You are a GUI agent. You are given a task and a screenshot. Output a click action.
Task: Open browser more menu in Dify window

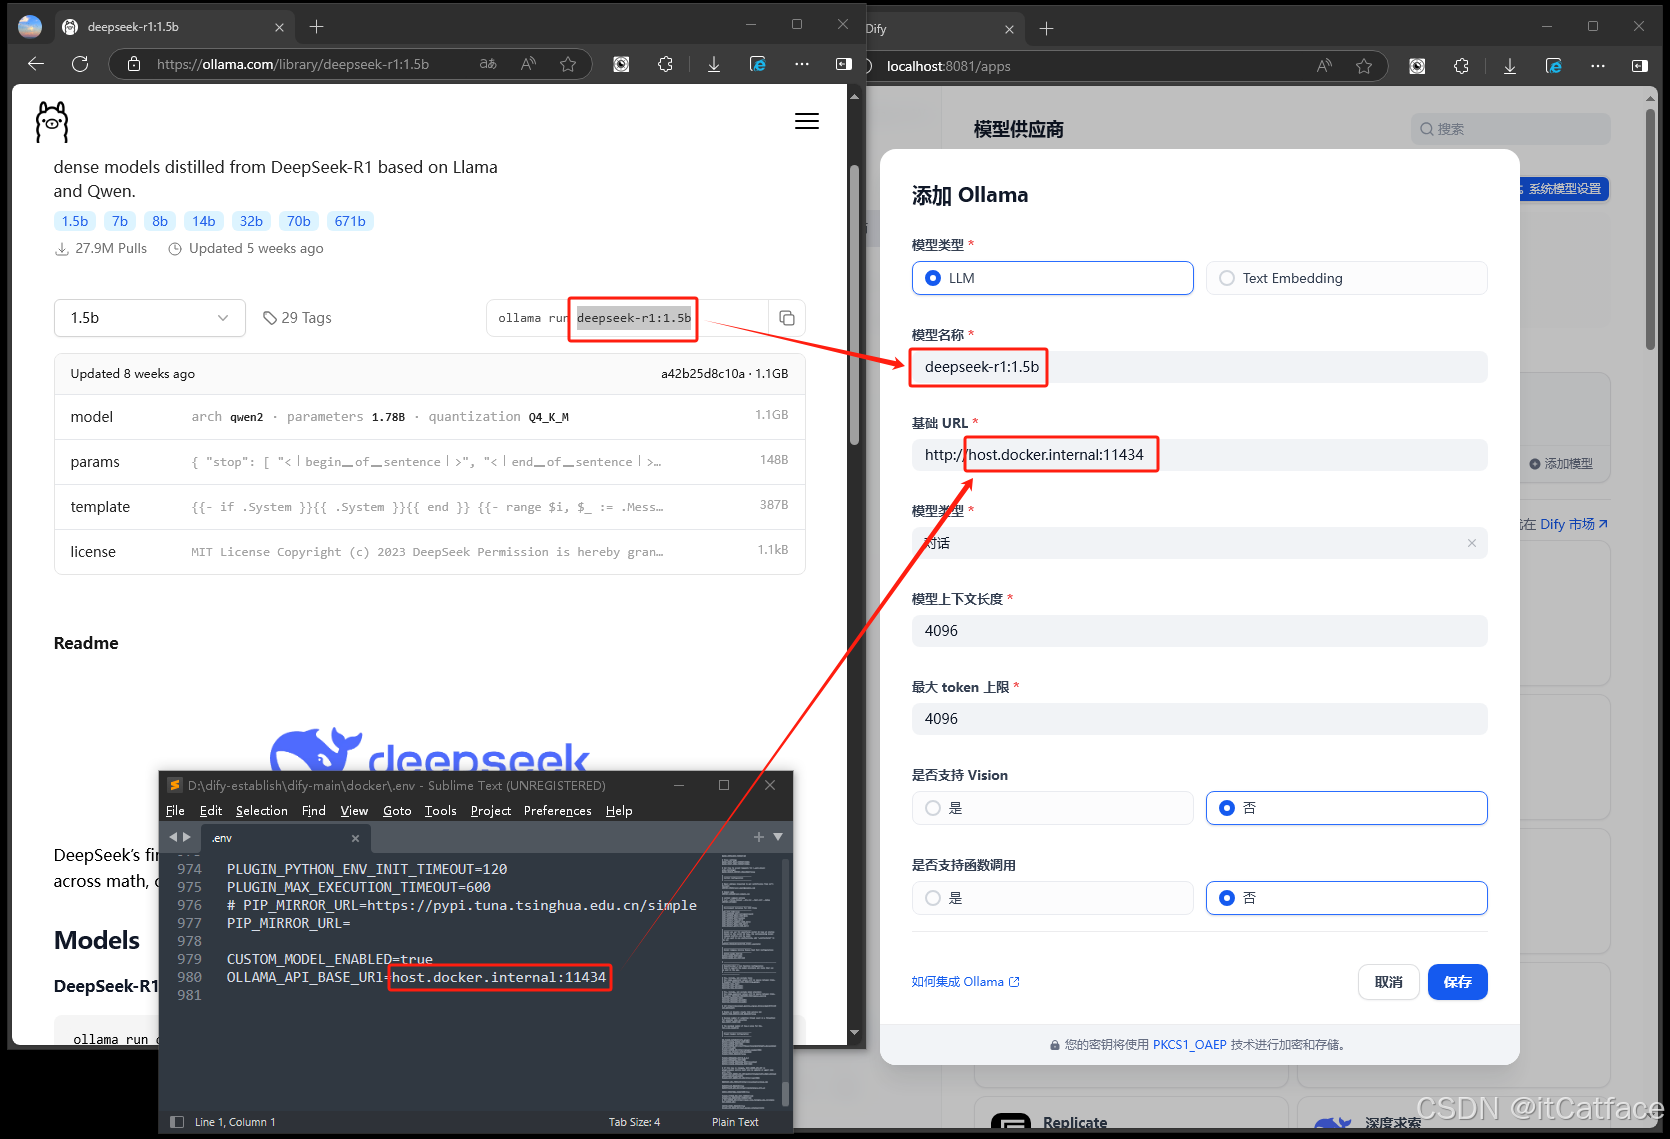pos(1598,66)
